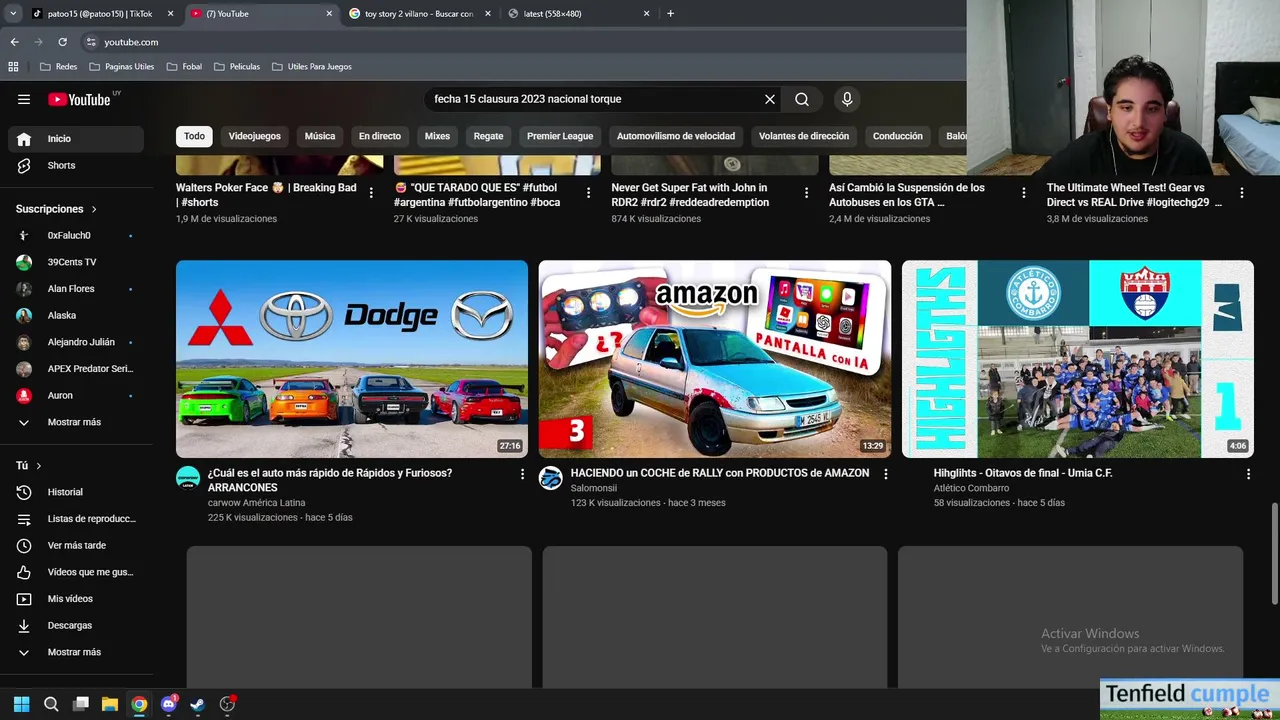Open Utiles Para Juegos bookmarks folder
Viewport: 1280px width, 720px height.
click(x=312, y=67)
